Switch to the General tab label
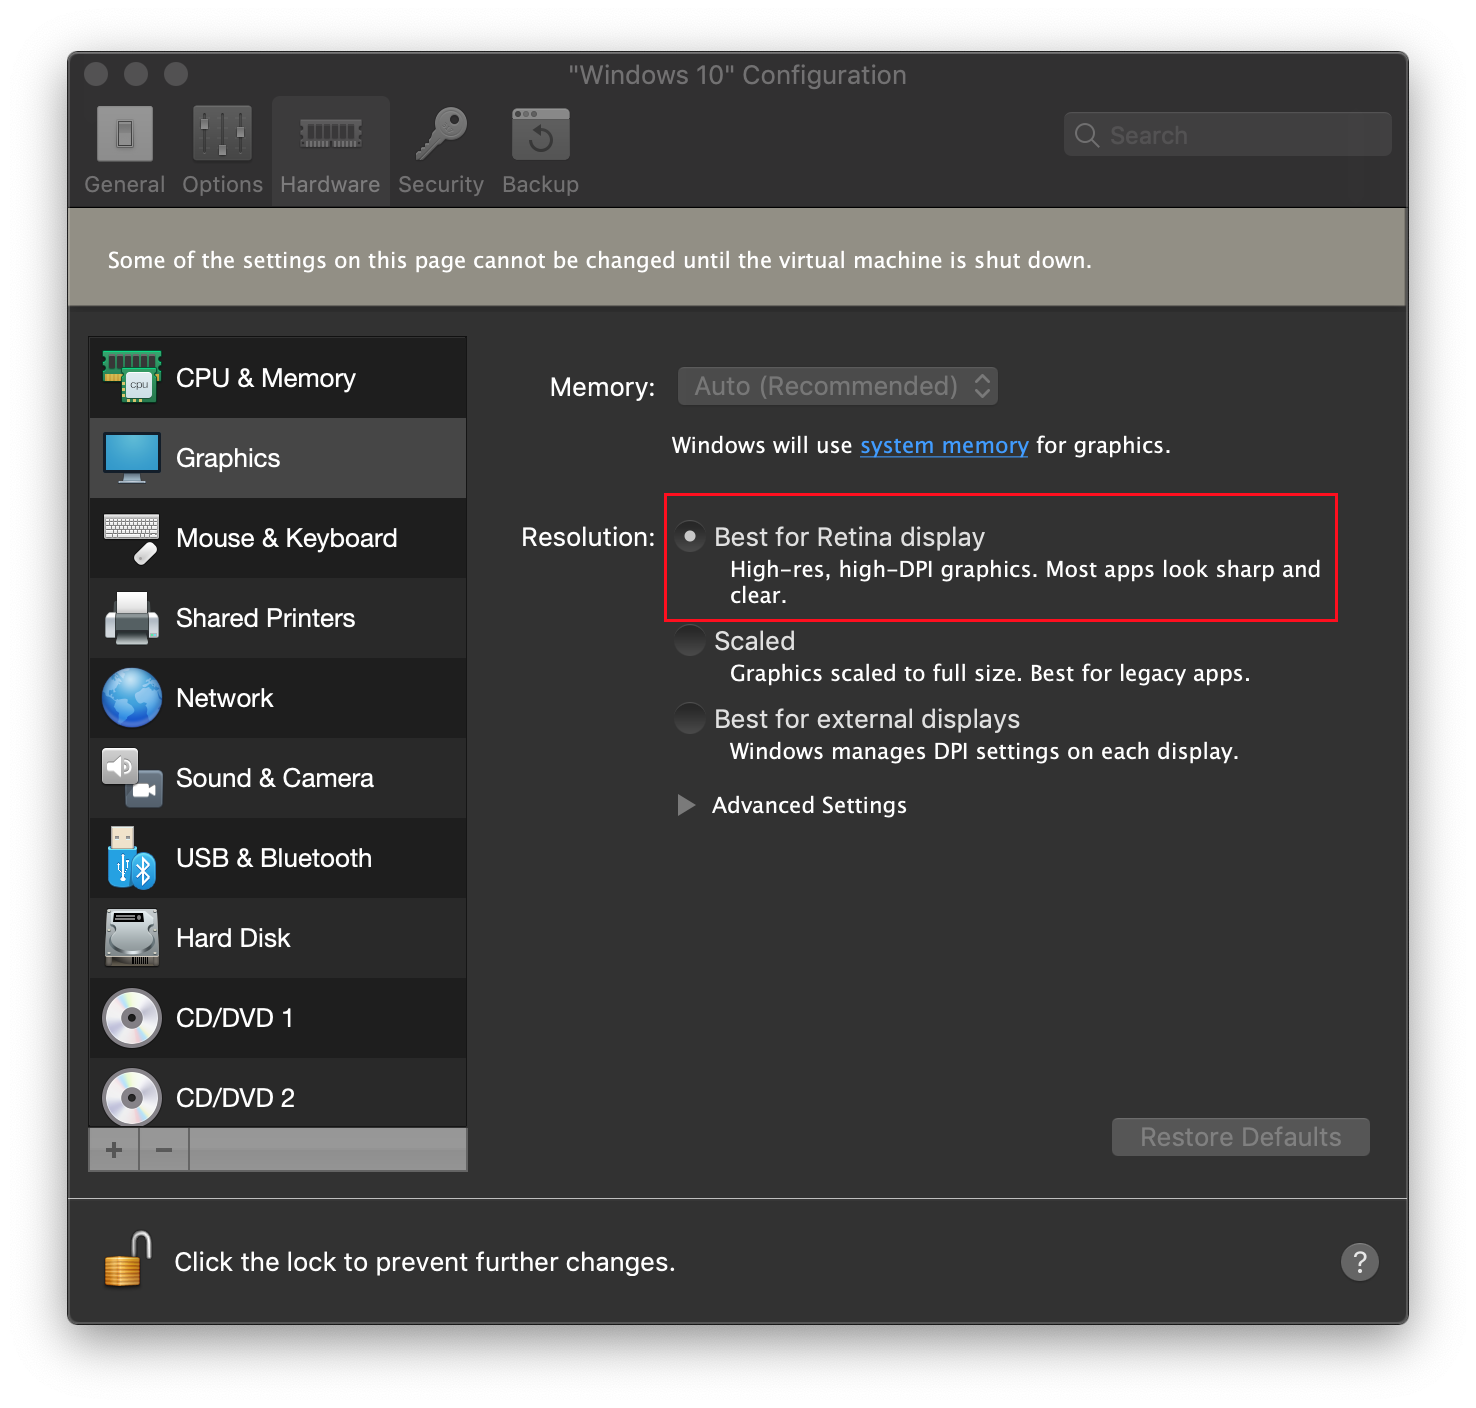Viewport: 1476px width, 1408px height. point(125,185)
